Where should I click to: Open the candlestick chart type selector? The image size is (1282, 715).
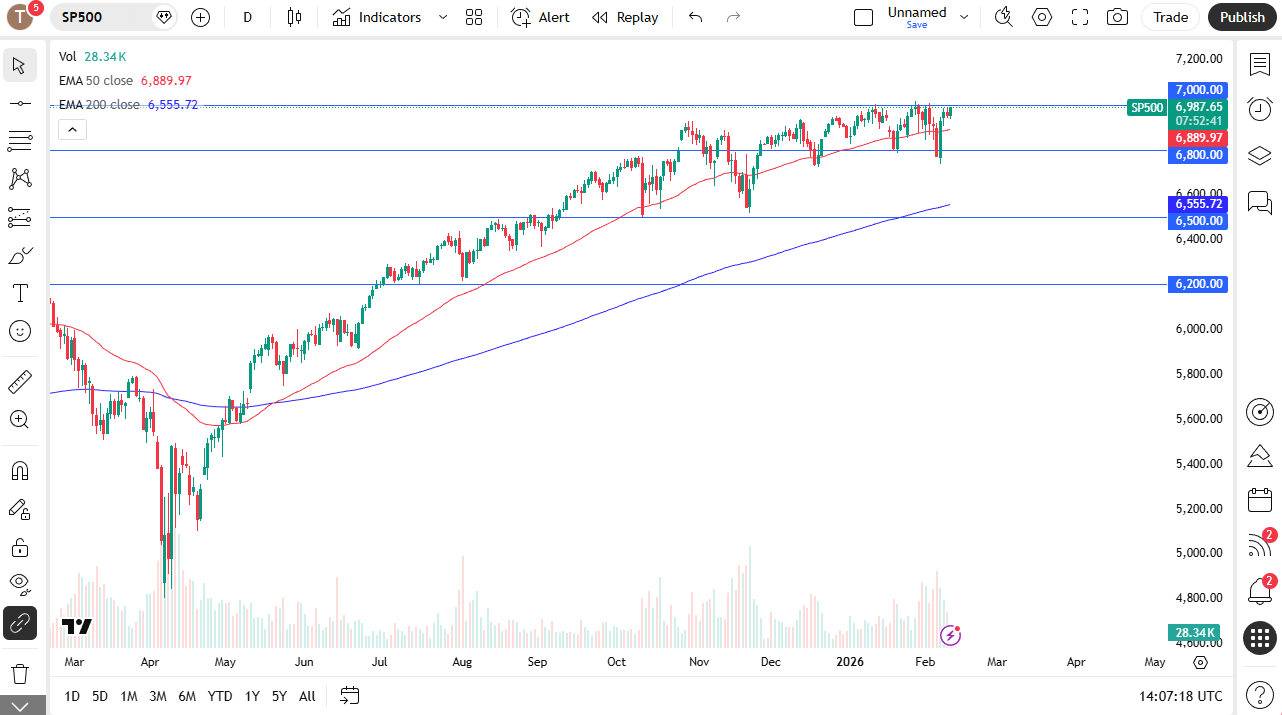(x=294, y=17)
